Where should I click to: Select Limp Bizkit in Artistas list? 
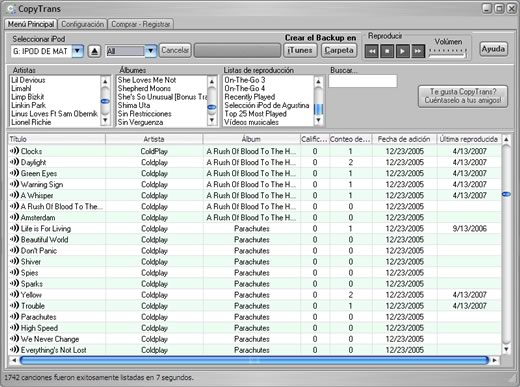tap(27, 97)
